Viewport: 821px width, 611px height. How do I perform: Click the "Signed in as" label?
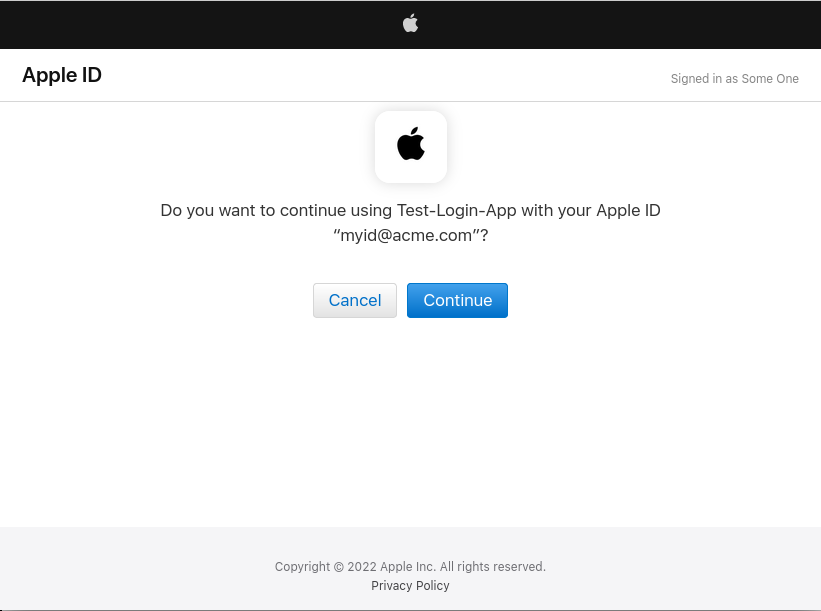[704, 79]
